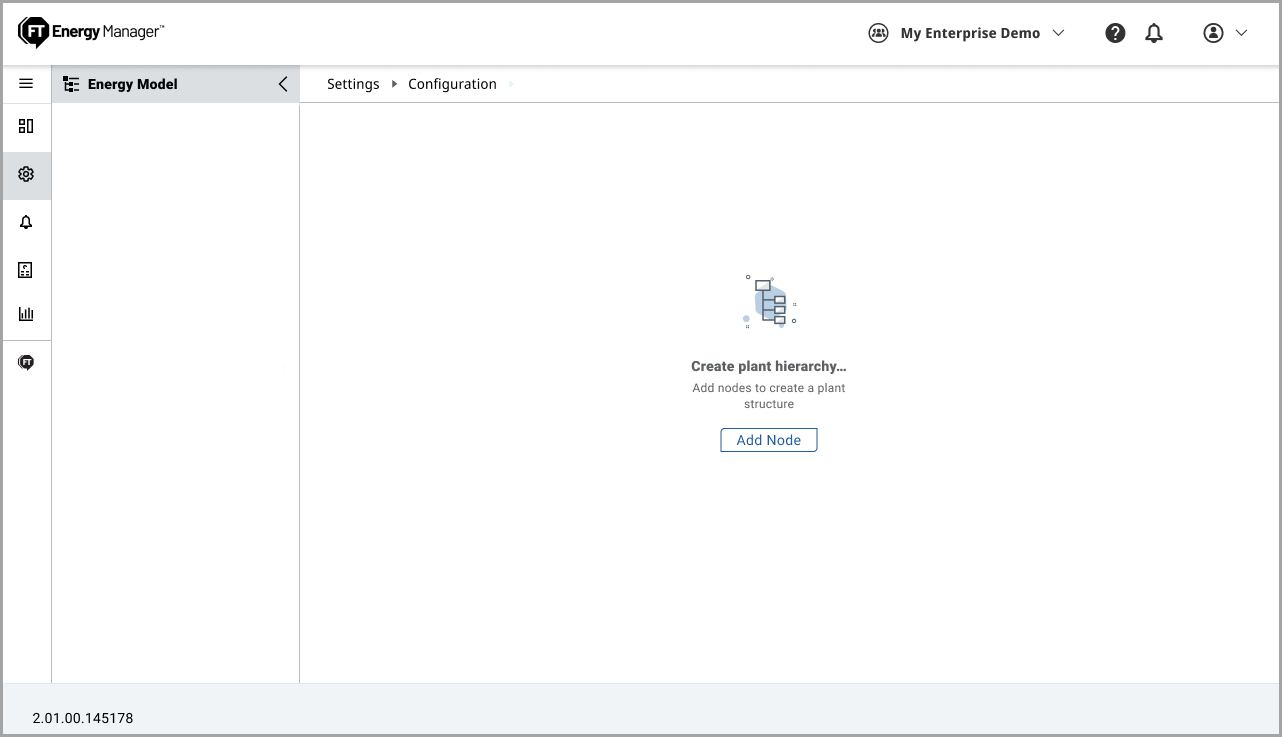Collapse the Energy Model panel
Image resolution: width=1282 pixels, height=737 pixels.
(283, 84)
